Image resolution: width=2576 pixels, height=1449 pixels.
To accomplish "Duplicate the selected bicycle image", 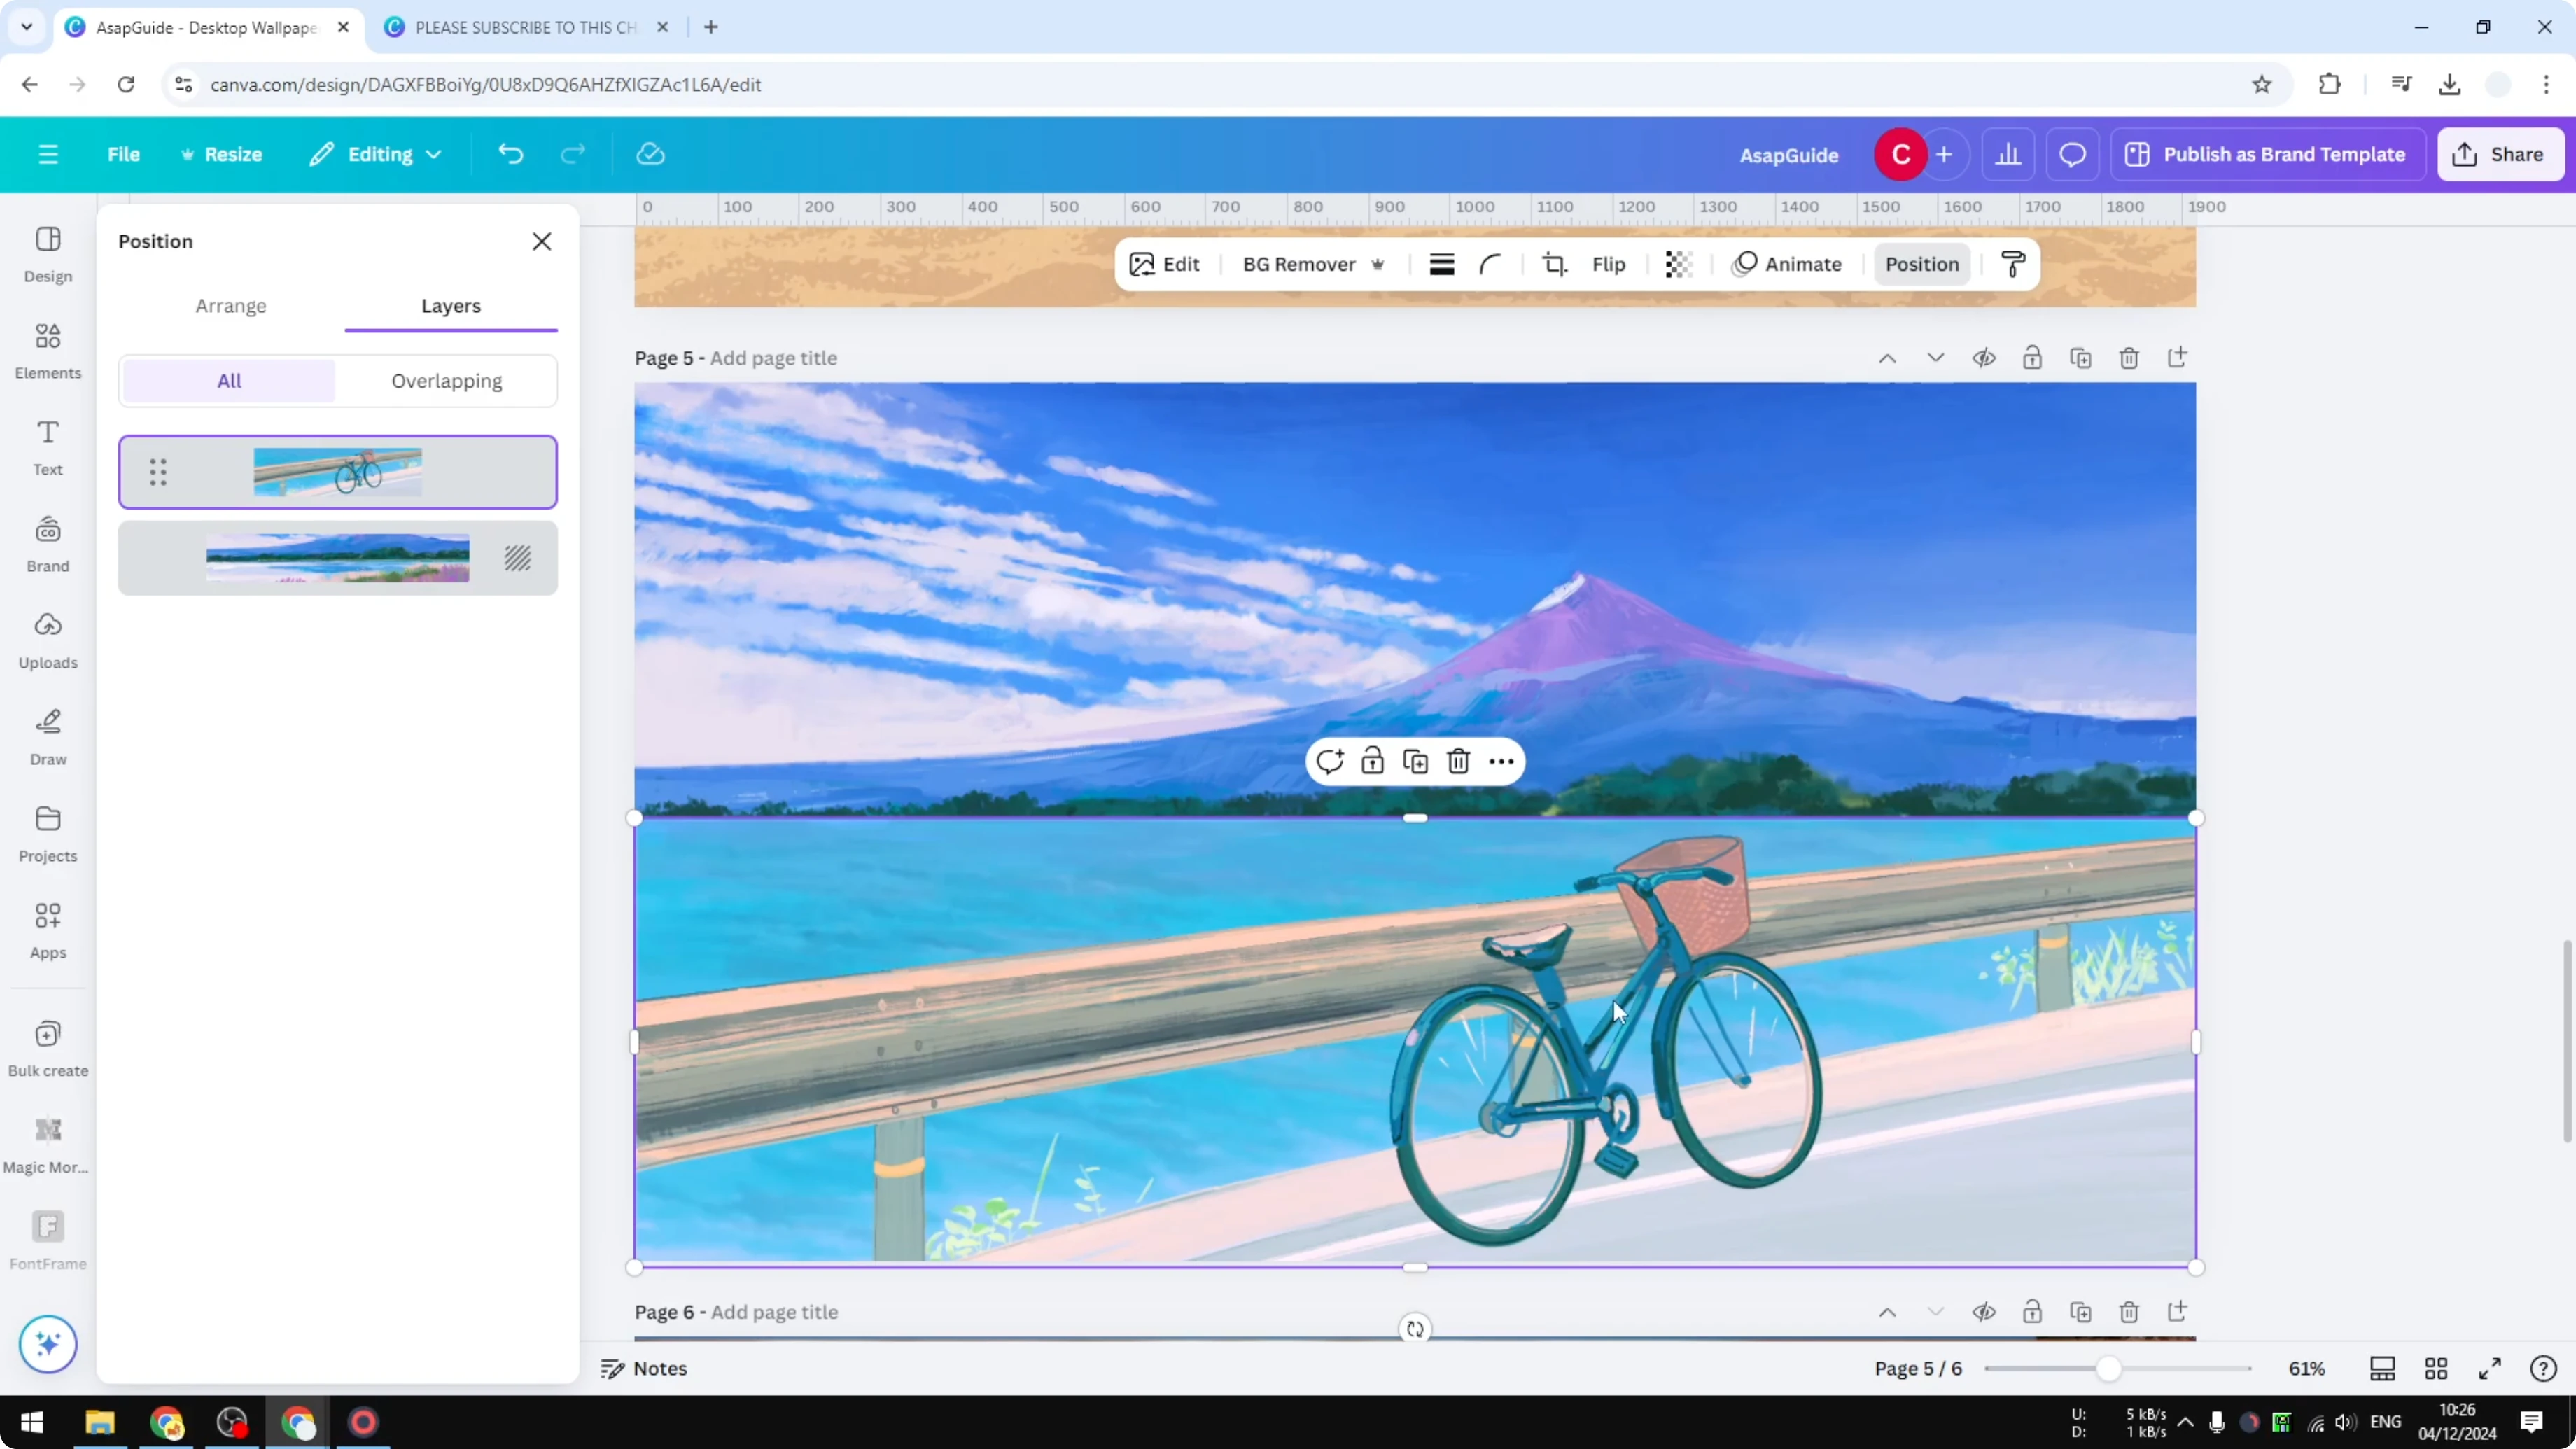I will click(1415, 761).
